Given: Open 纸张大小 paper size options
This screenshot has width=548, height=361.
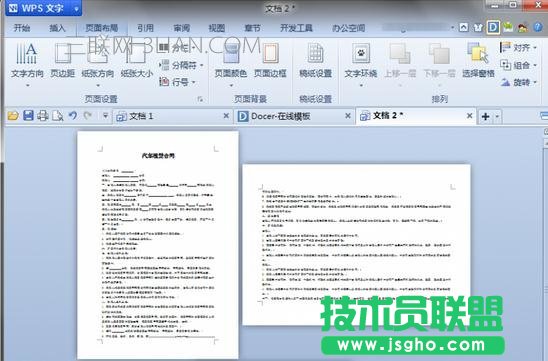Looking at the screenshot, I should point(137,60).
